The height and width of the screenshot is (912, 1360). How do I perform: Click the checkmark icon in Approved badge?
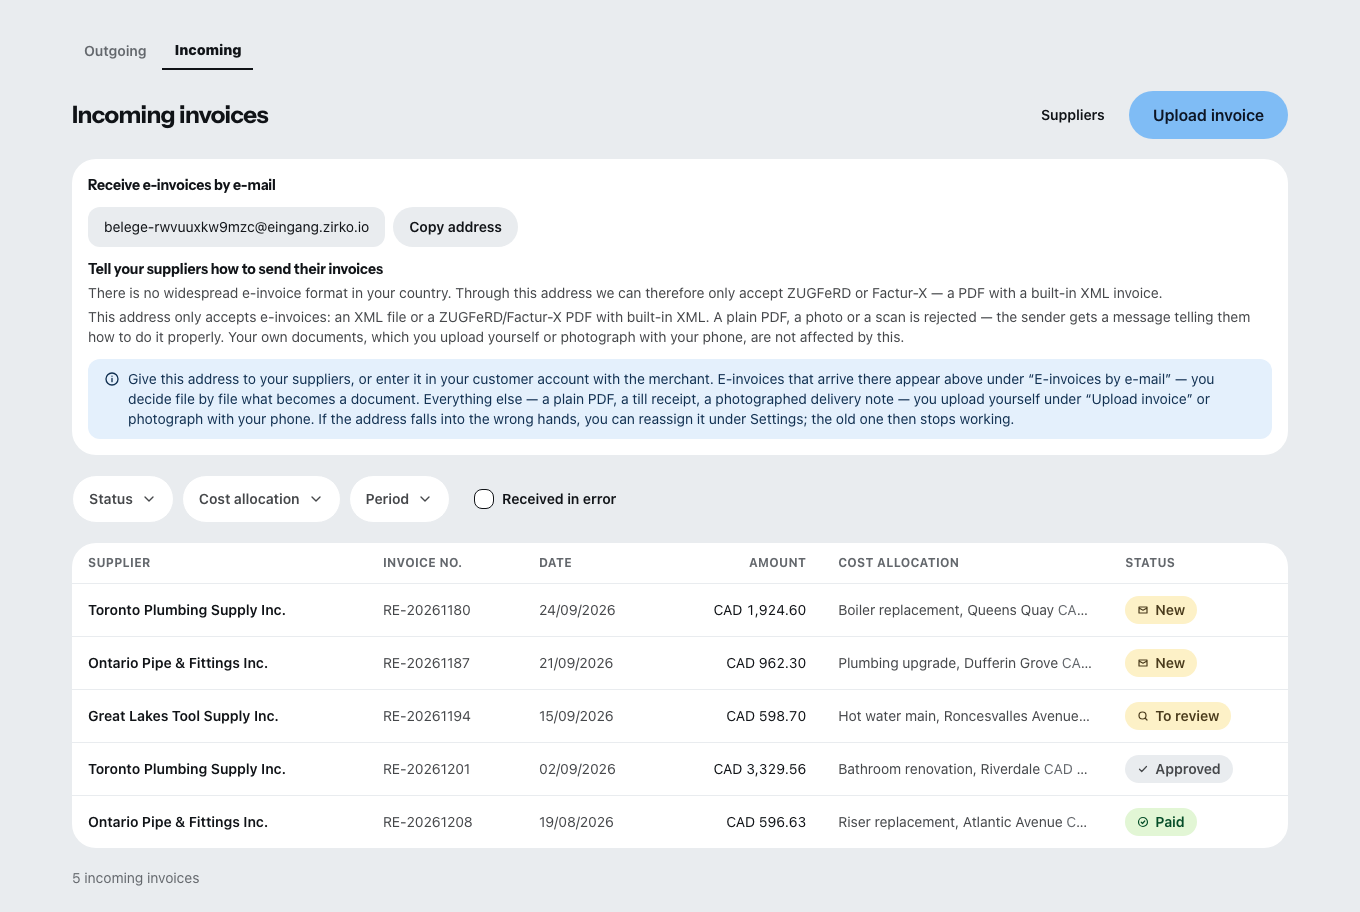pos(1143,769)
